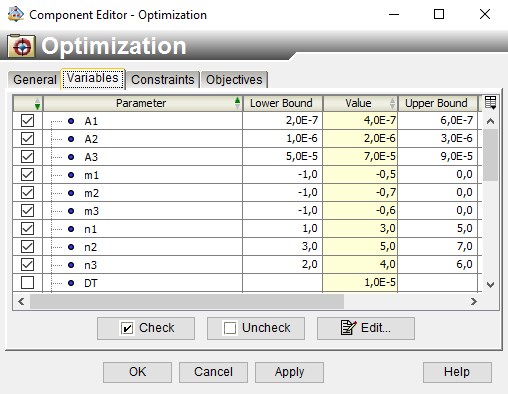Click the horizontal scrollbar thumb
The image size is (508, 394).
[x=187, y=302]
